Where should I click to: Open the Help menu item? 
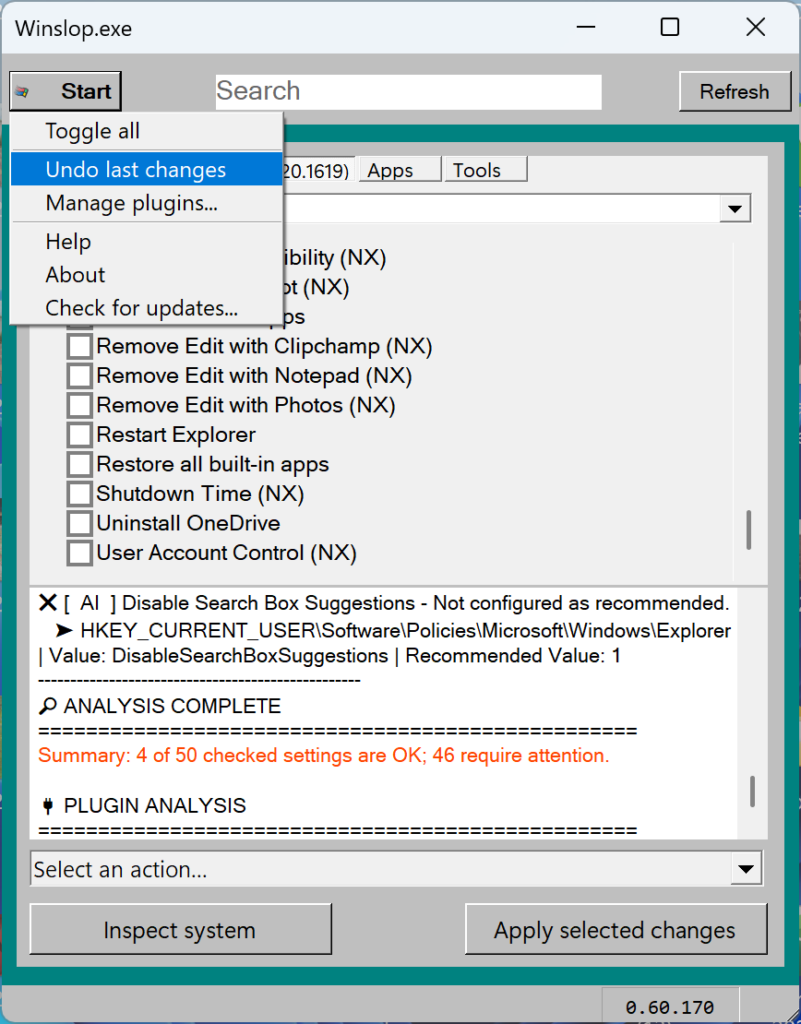[68, 242]
